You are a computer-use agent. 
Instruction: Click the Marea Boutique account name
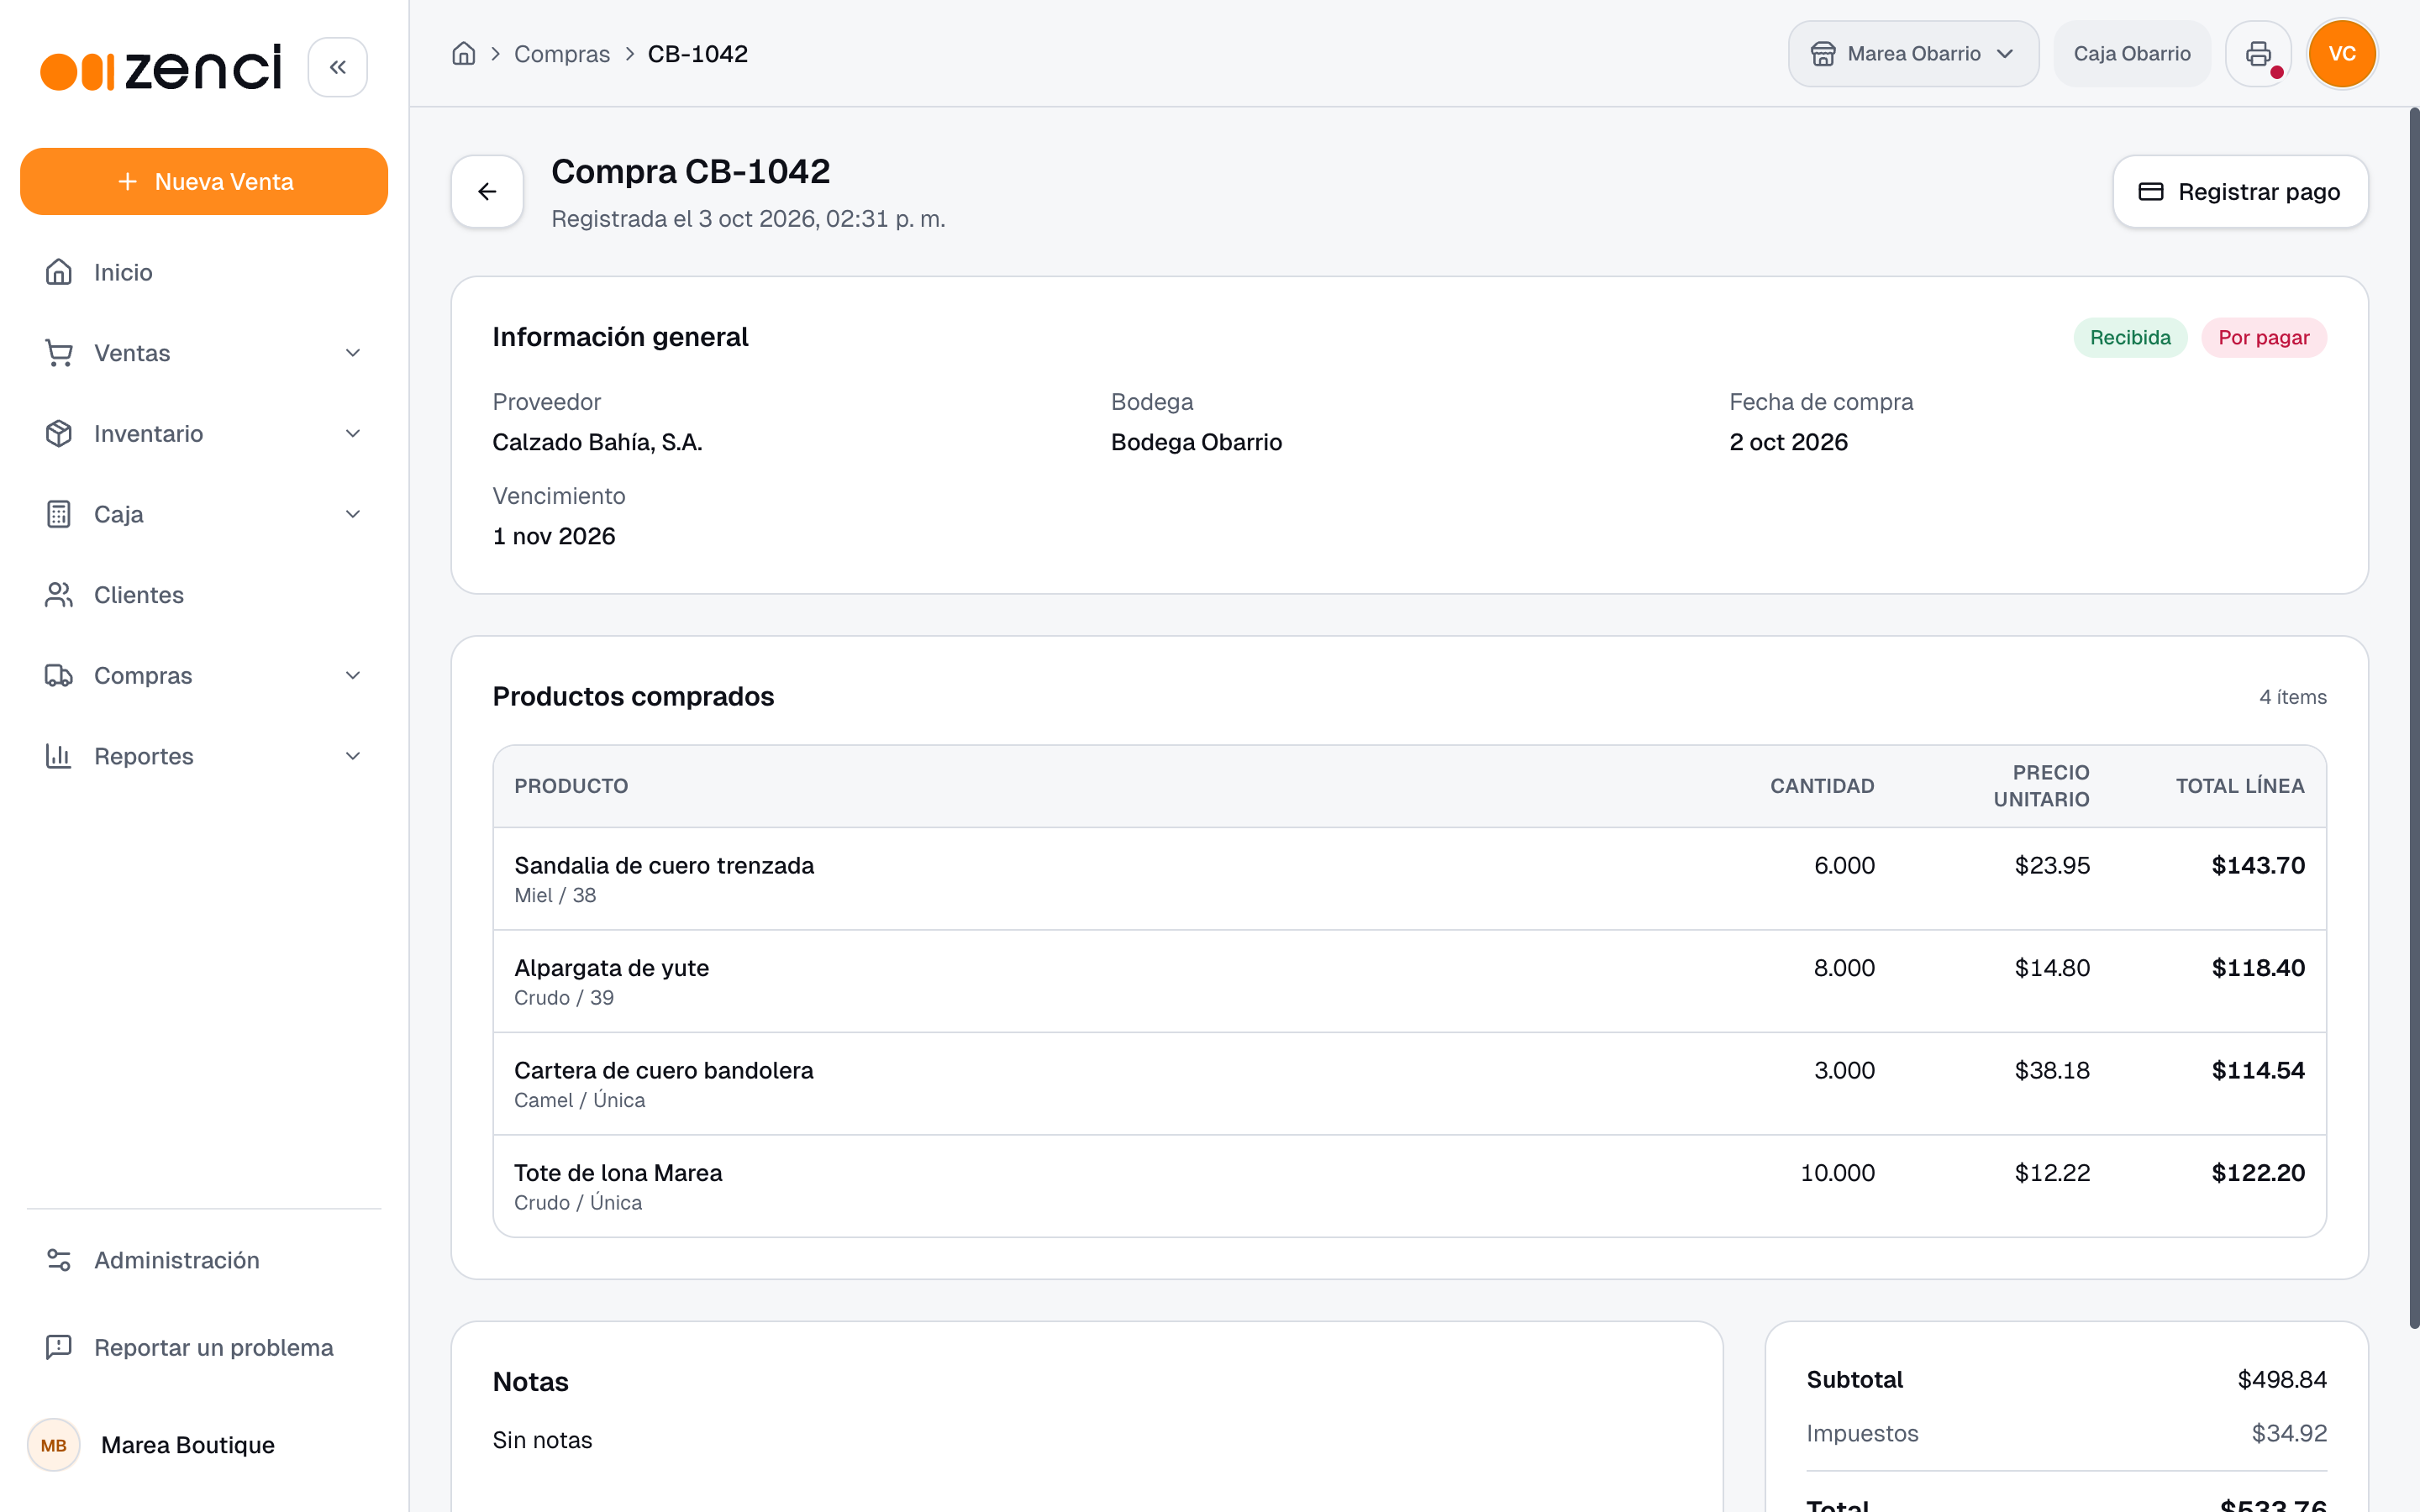[188, 1445]
